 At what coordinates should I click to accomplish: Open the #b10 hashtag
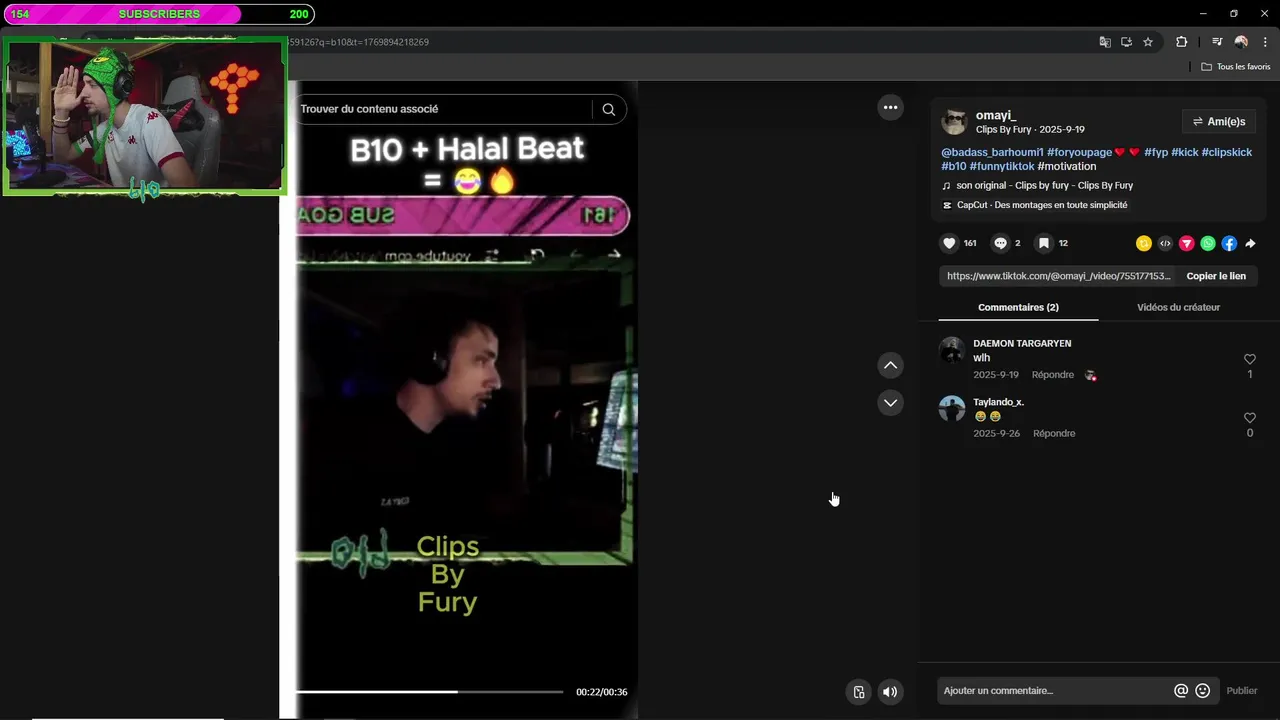click(954, 166)
